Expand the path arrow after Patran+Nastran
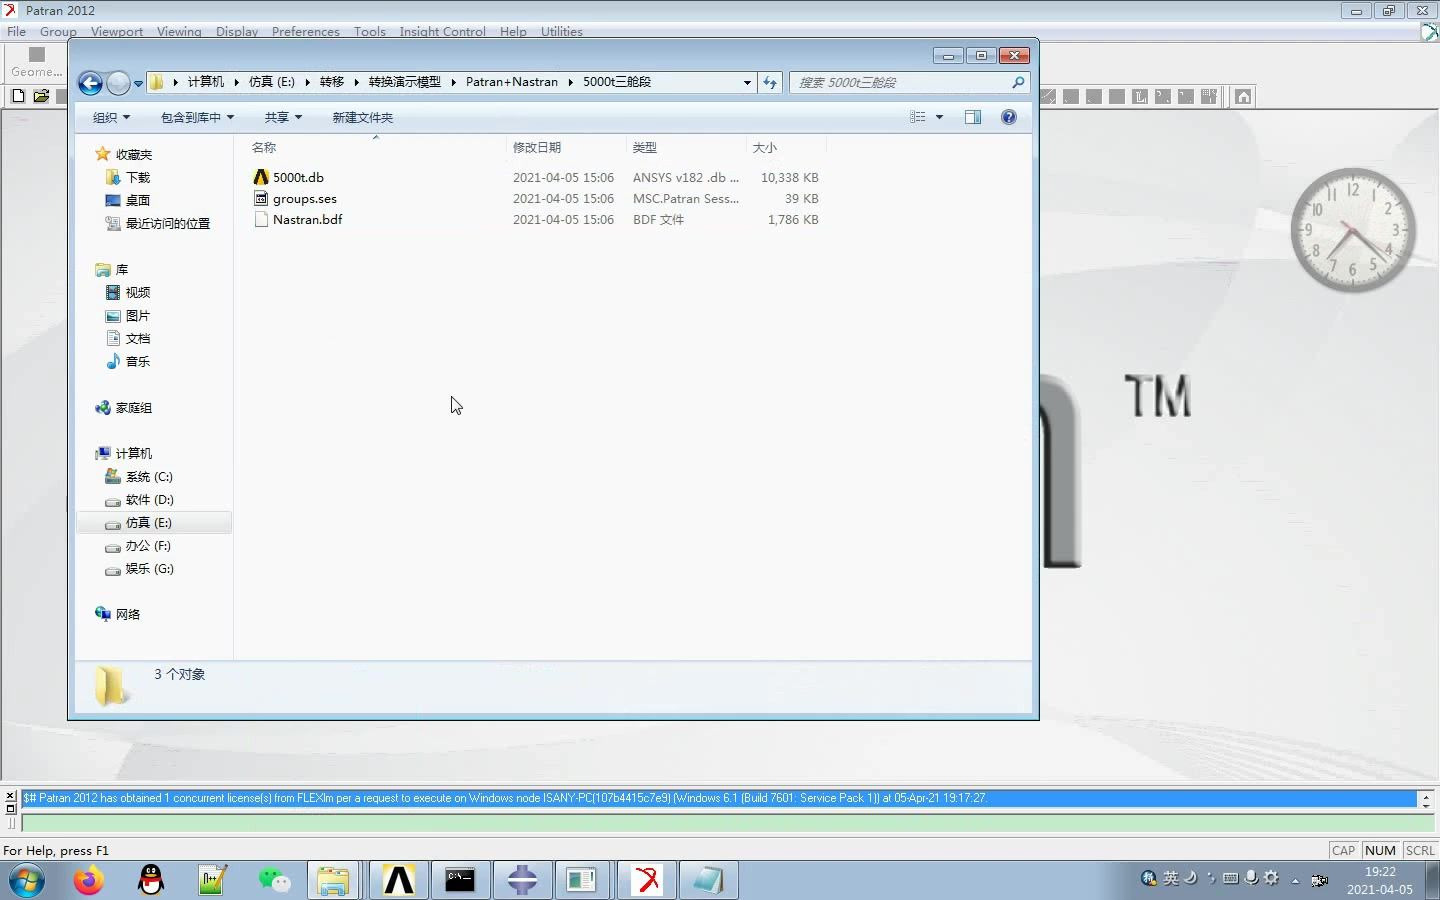This screenshot has height=900, width=1440. coord(571,82)
